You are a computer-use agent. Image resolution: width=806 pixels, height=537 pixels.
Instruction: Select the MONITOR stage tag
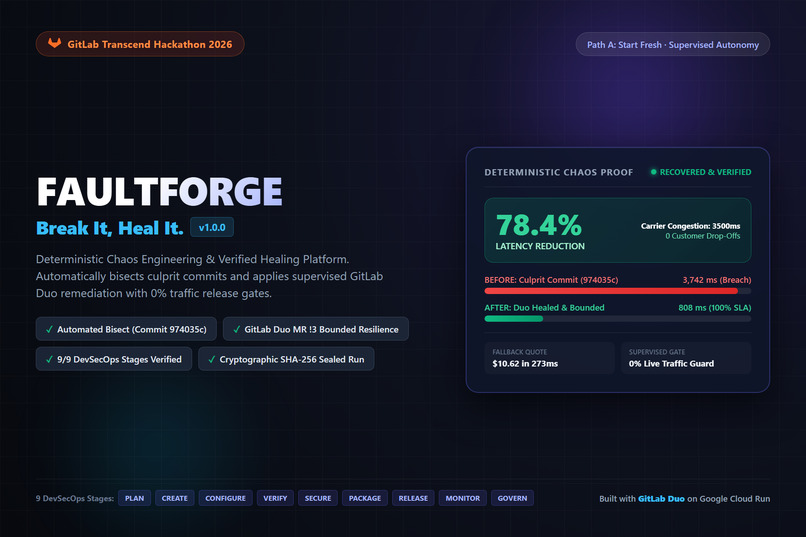[463, 498]
